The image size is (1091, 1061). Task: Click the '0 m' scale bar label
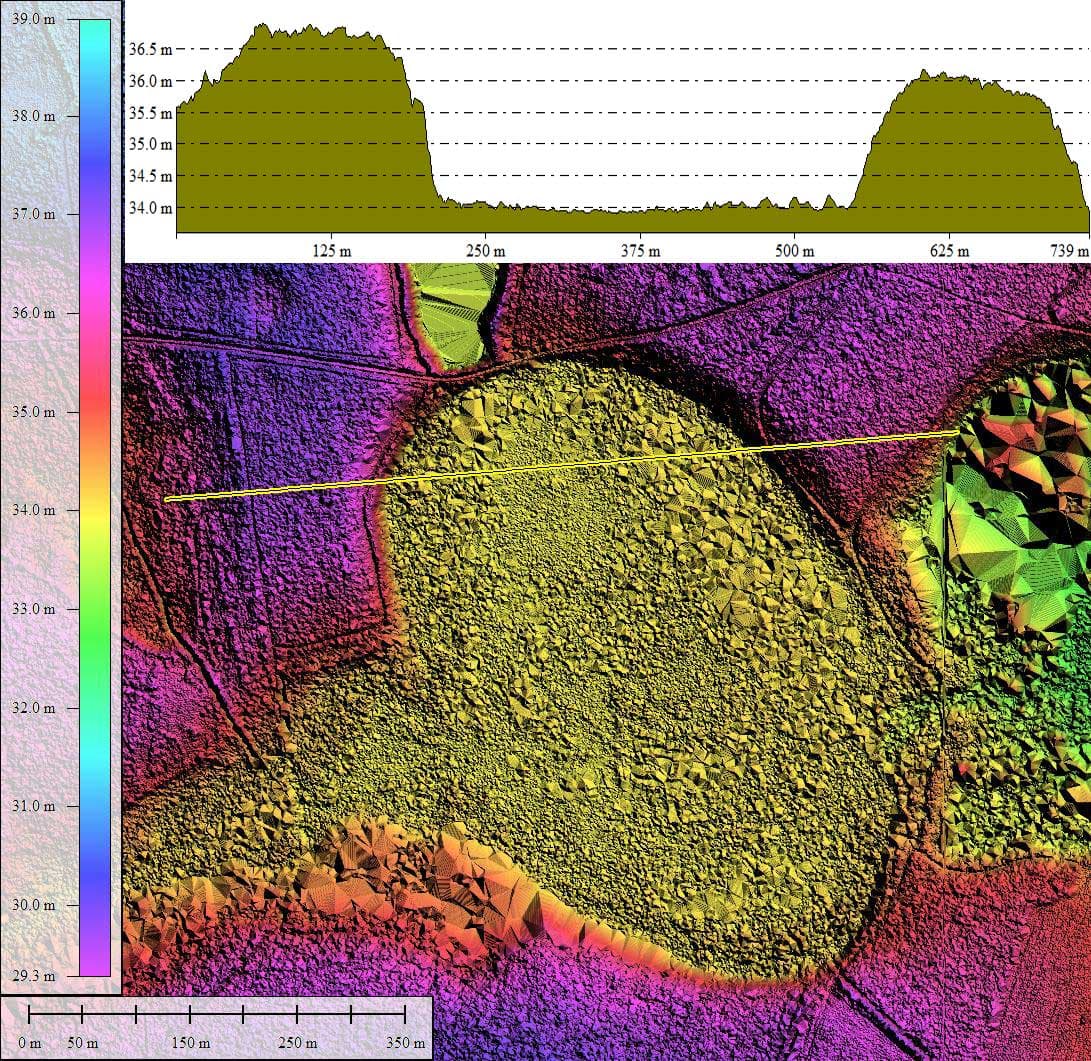click(x=29, y=1043)
